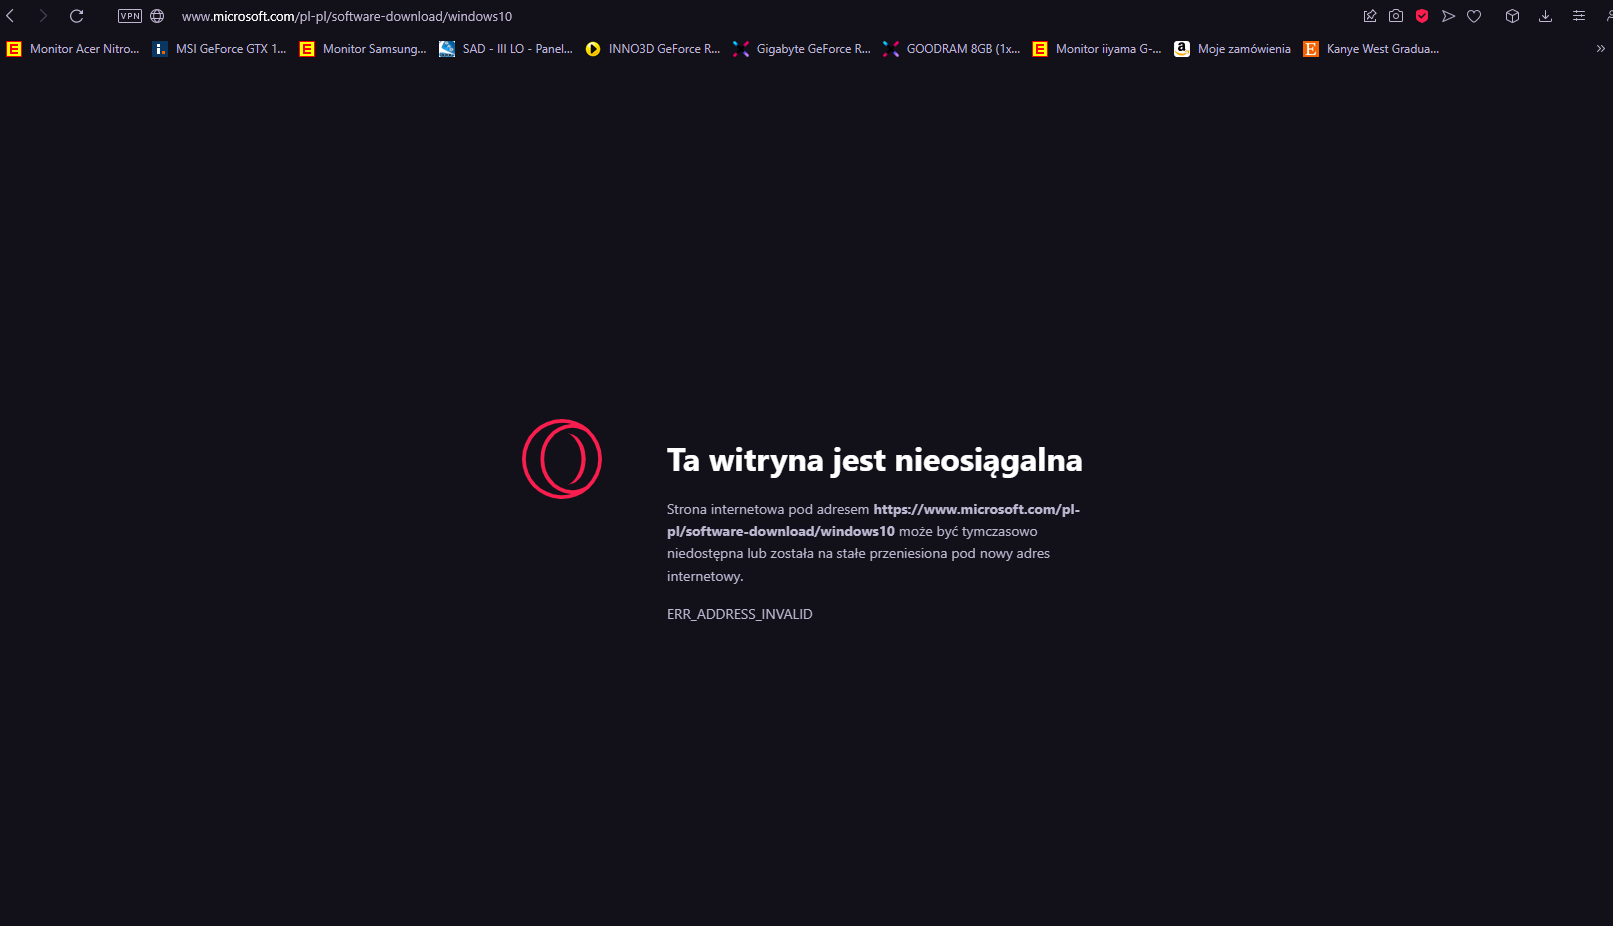The image size is (1613, 926).
Task: Click the ERR_ADDRESS_INVALID error code
Action: click(x=740, y=614)
